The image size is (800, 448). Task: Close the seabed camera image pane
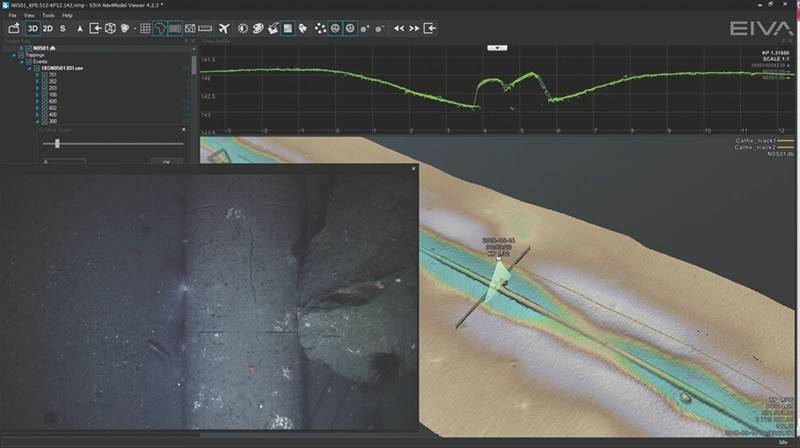(x=413, y=168)
